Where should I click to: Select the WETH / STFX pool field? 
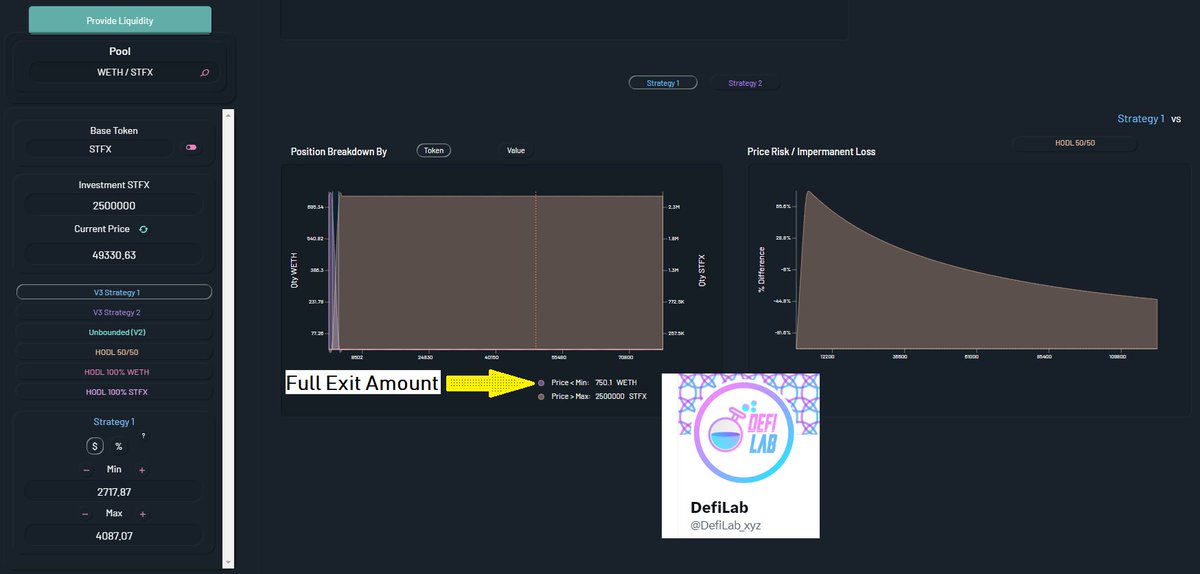tap(123, 72)
